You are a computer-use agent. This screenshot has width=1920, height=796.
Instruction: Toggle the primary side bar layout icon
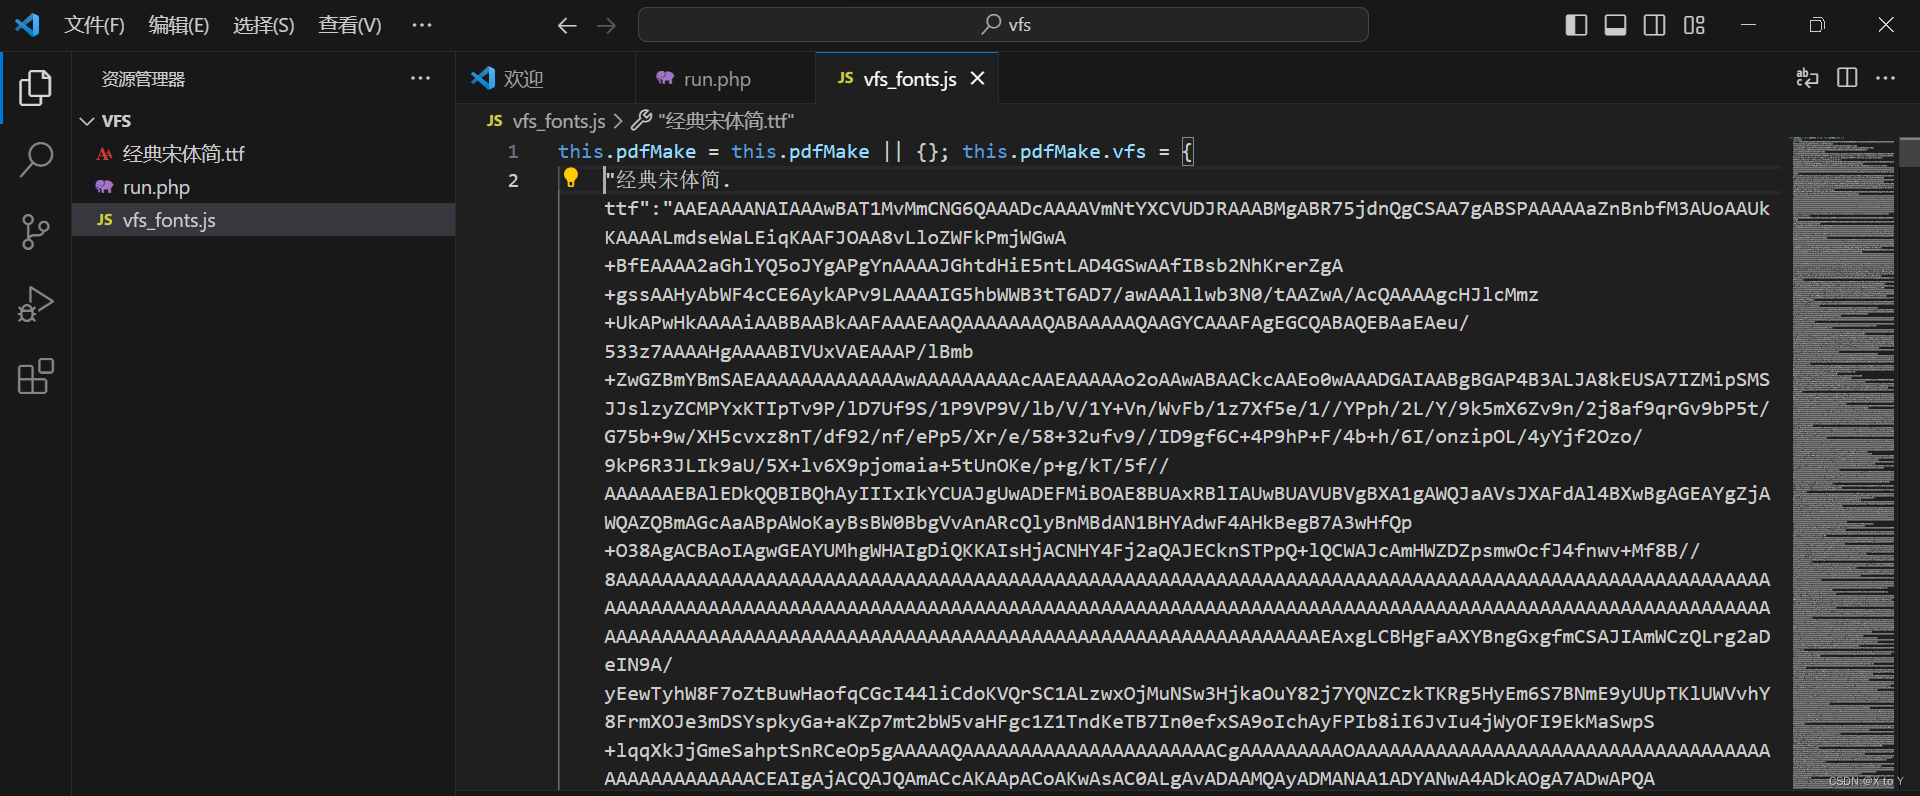(1576, 25)
